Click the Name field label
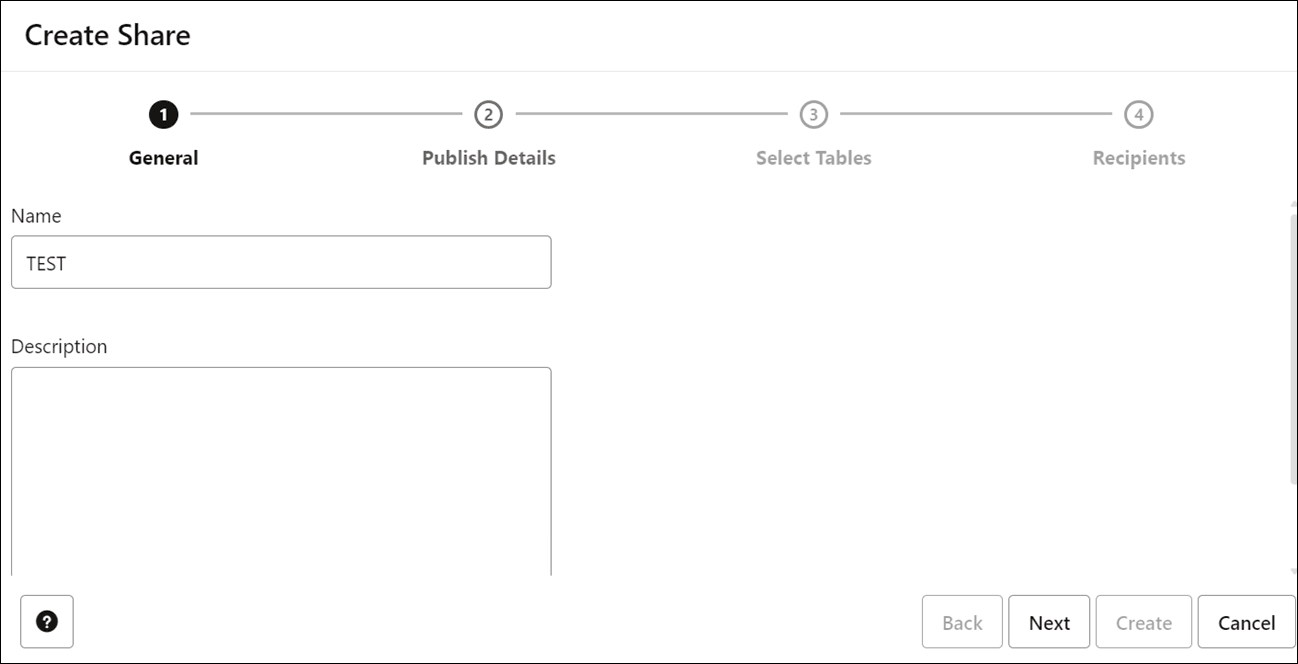Viewport: 1298px width, 664px height. [x=36, y=216]
